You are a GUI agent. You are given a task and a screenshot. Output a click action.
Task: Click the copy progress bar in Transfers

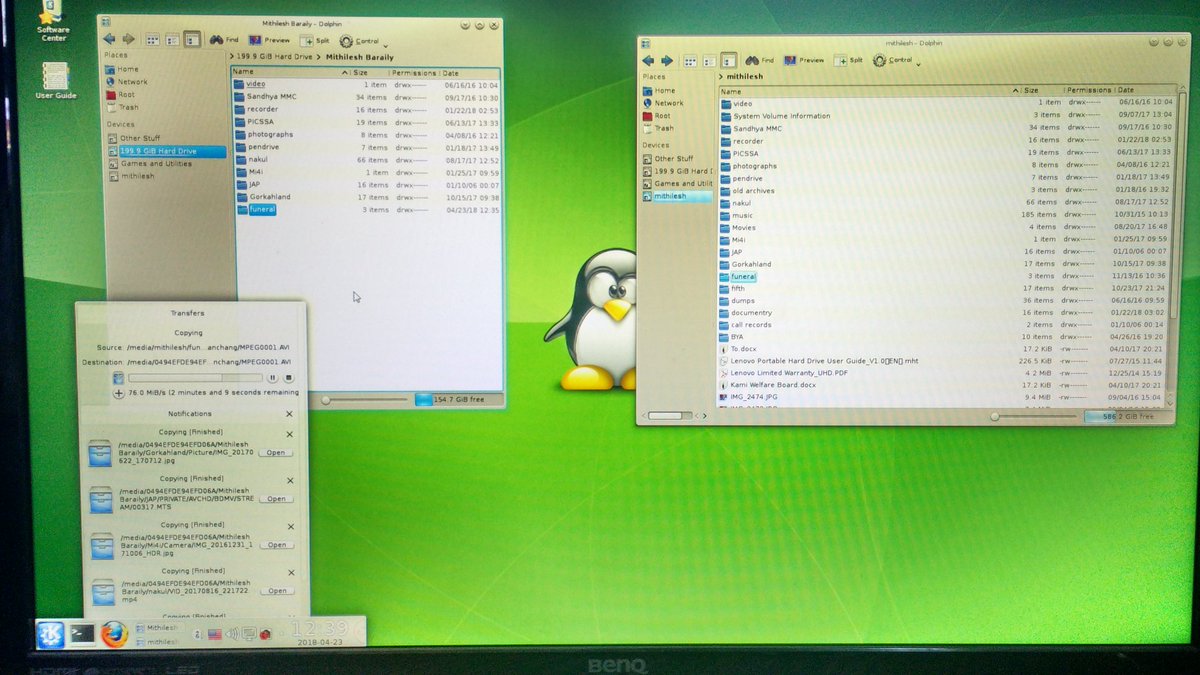(x=195, y=377)
